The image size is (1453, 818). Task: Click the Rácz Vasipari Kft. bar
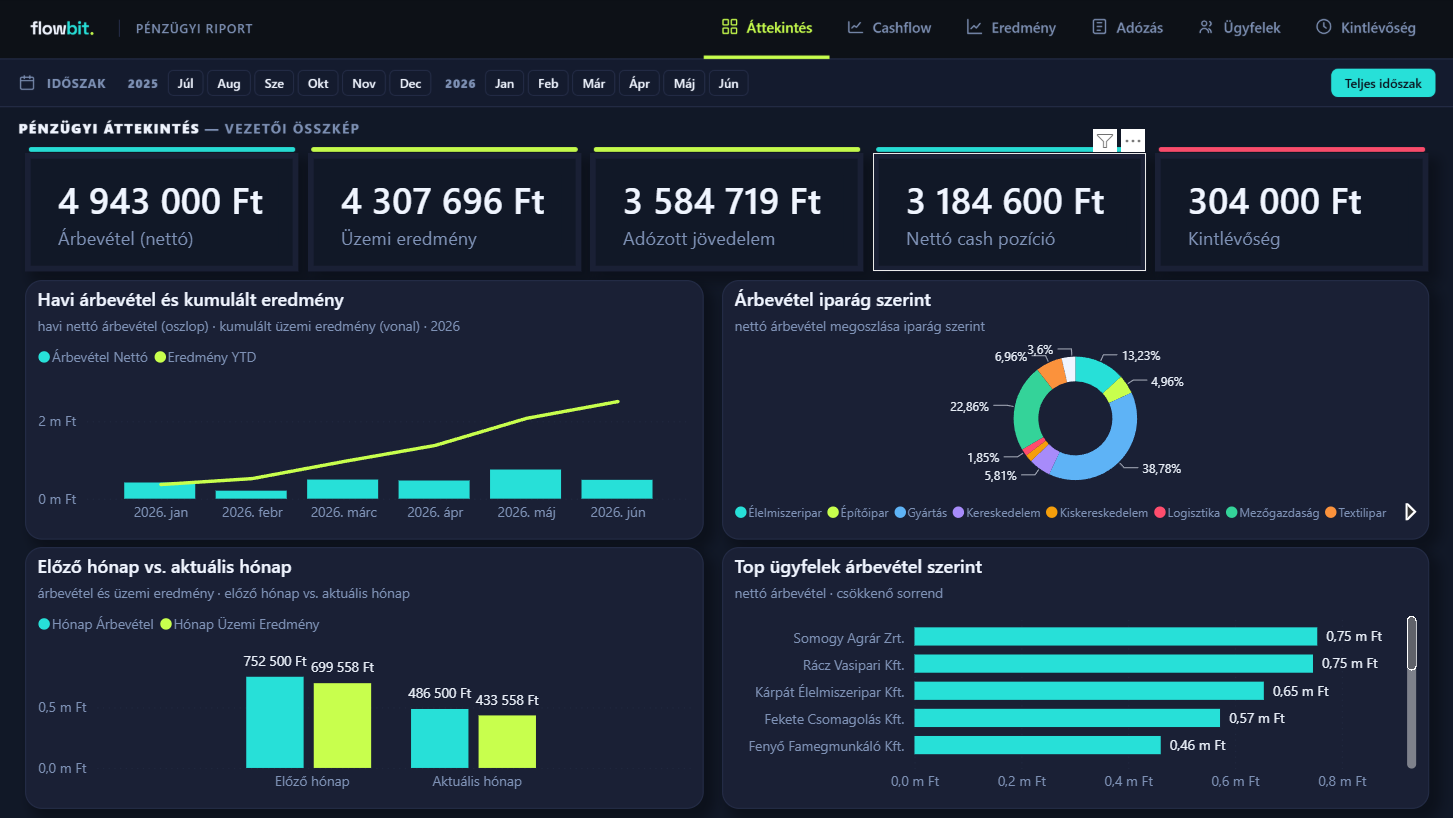[x=1114, y=664]
